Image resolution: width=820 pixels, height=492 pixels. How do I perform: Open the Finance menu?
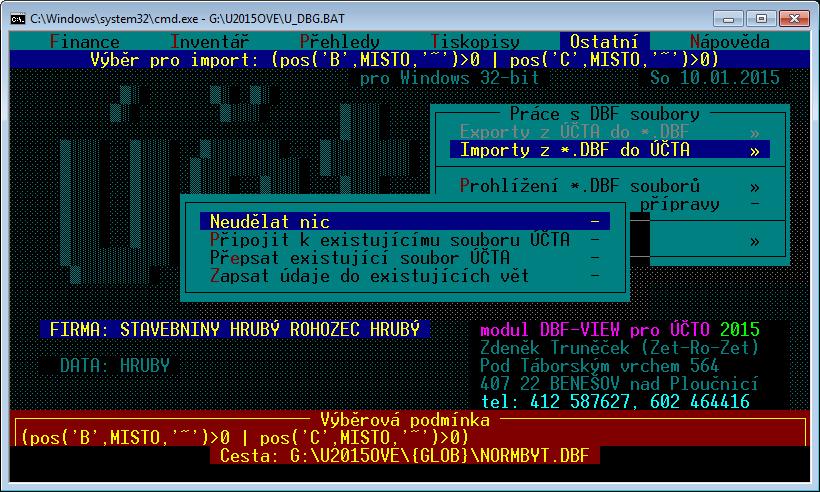click(84, 41)
